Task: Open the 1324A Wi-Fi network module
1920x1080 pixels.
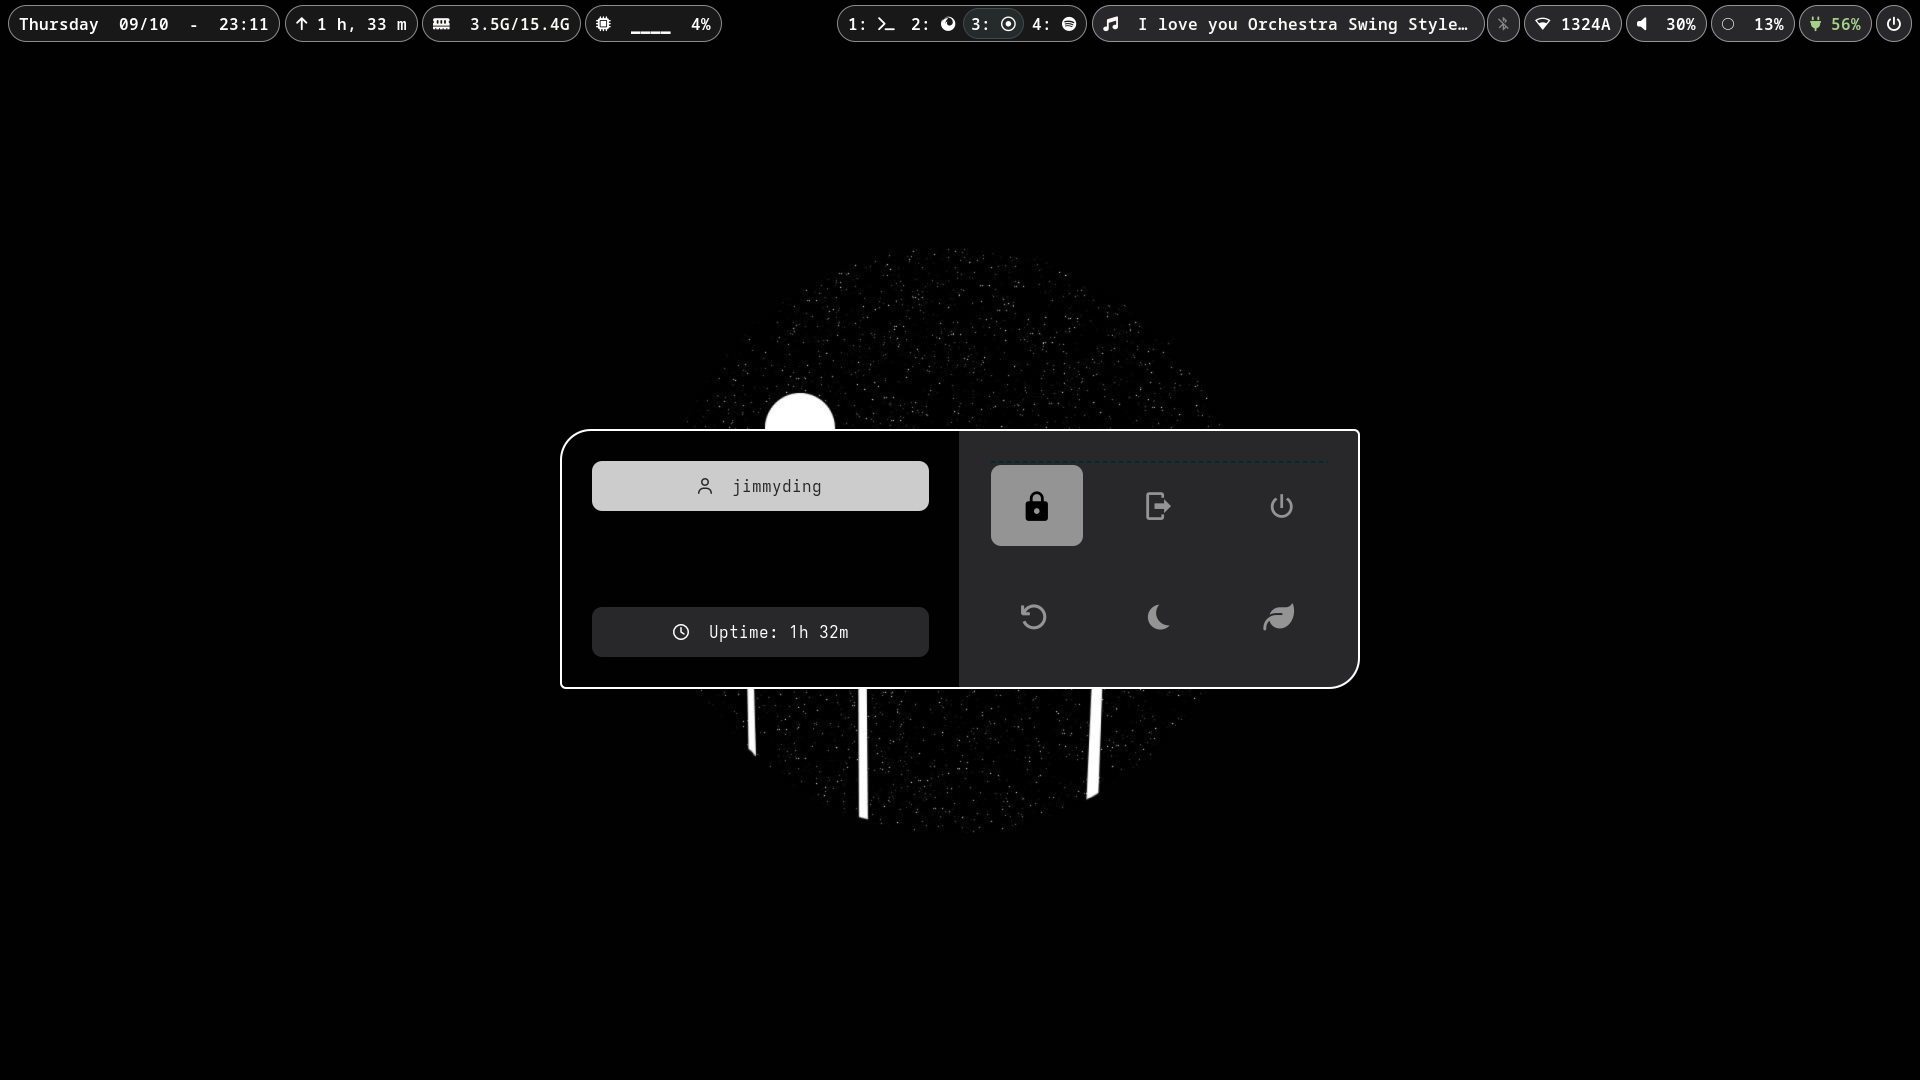Action: tap(1572, 24)
